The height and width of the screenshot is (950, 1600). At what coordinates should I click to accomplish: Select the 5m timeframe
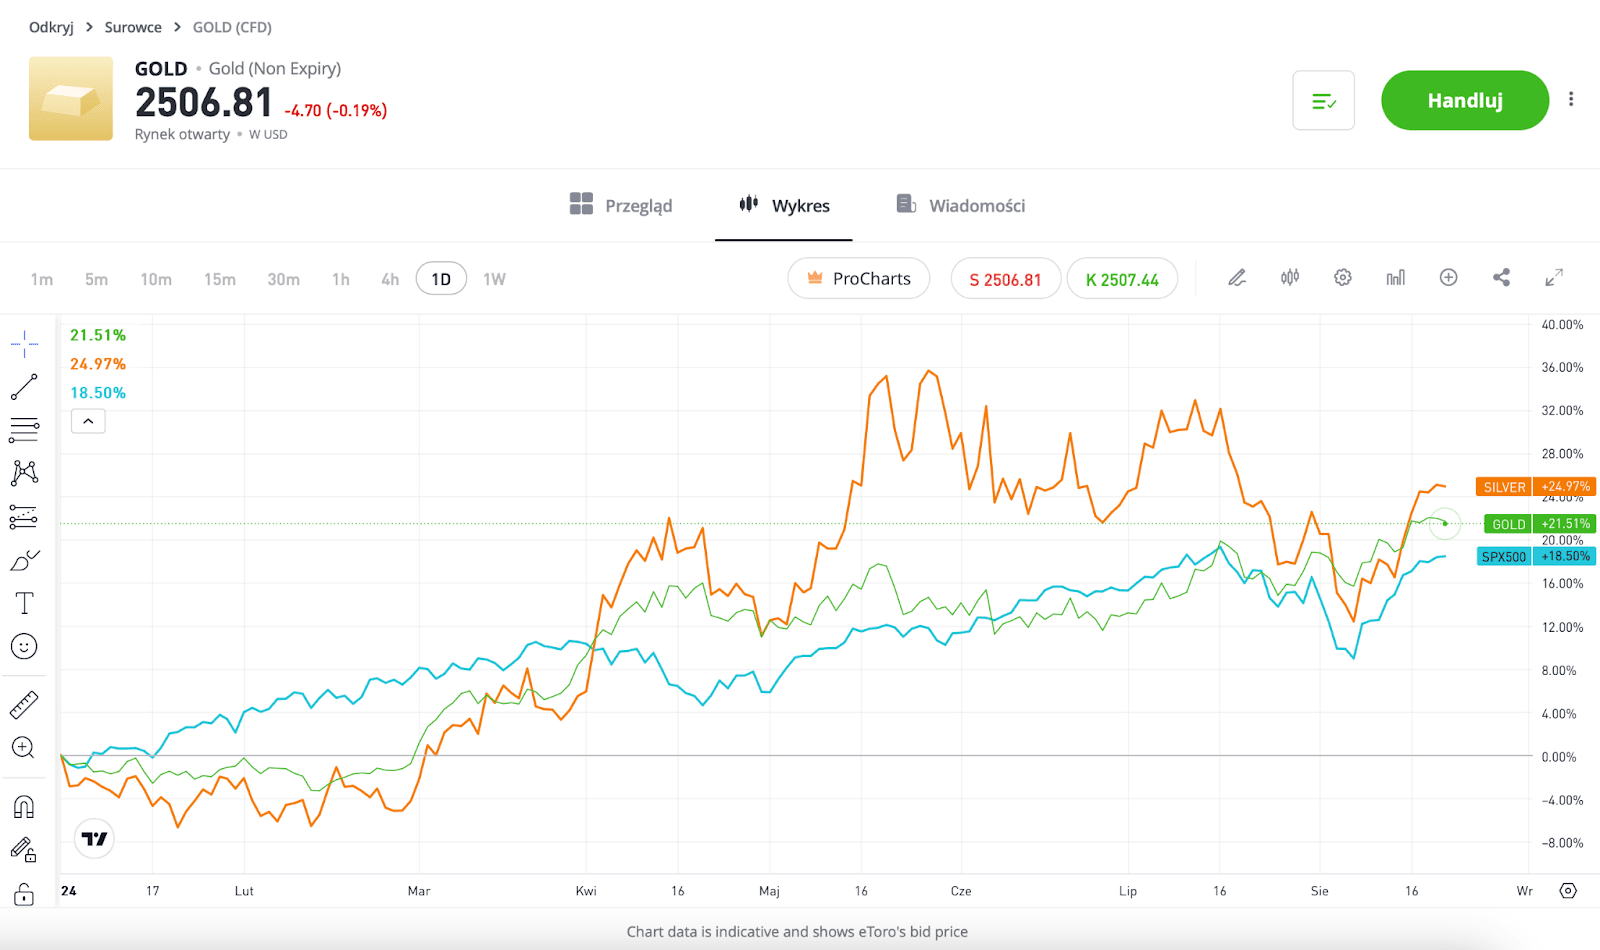tap(96, 279)
